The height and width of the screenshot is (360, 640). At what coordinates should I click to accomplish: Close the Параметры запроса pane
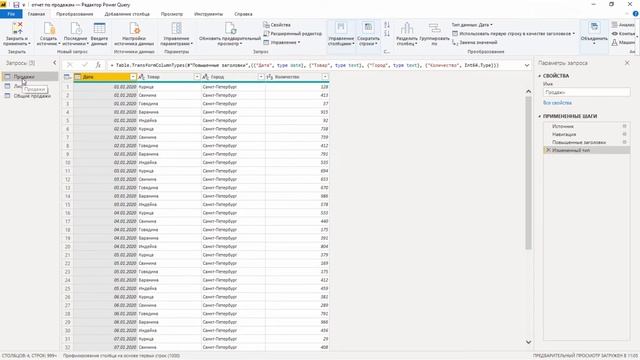coord(627,63)
